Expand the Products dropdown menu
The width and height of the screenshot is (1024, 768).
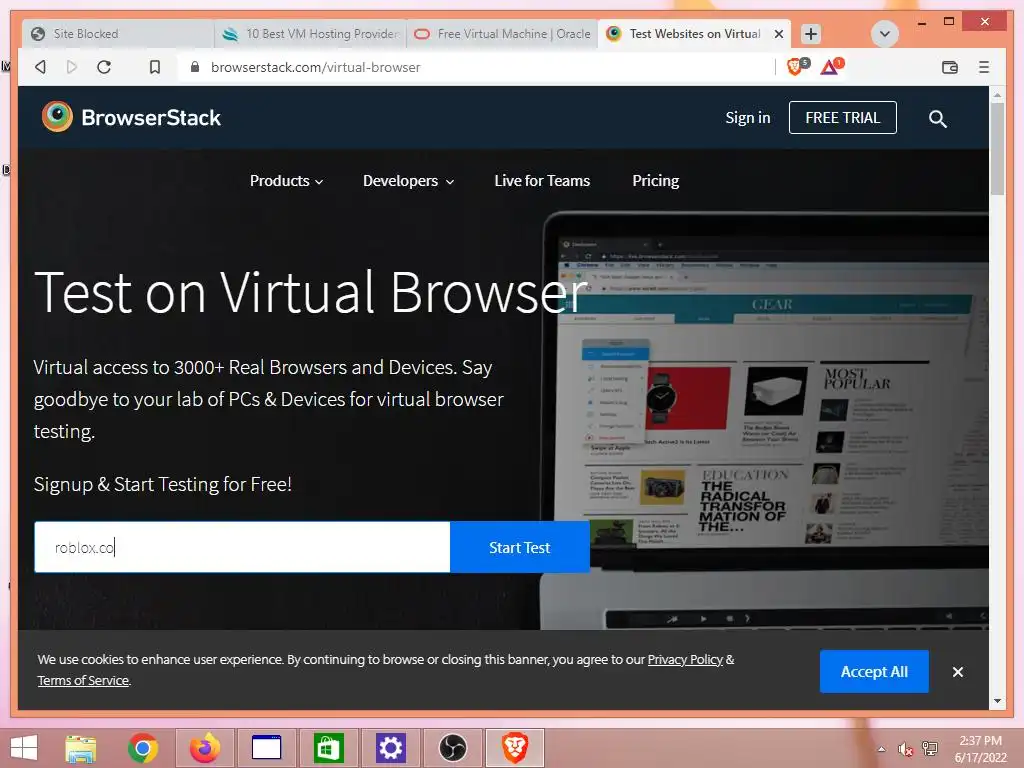(x=286, y=181)
